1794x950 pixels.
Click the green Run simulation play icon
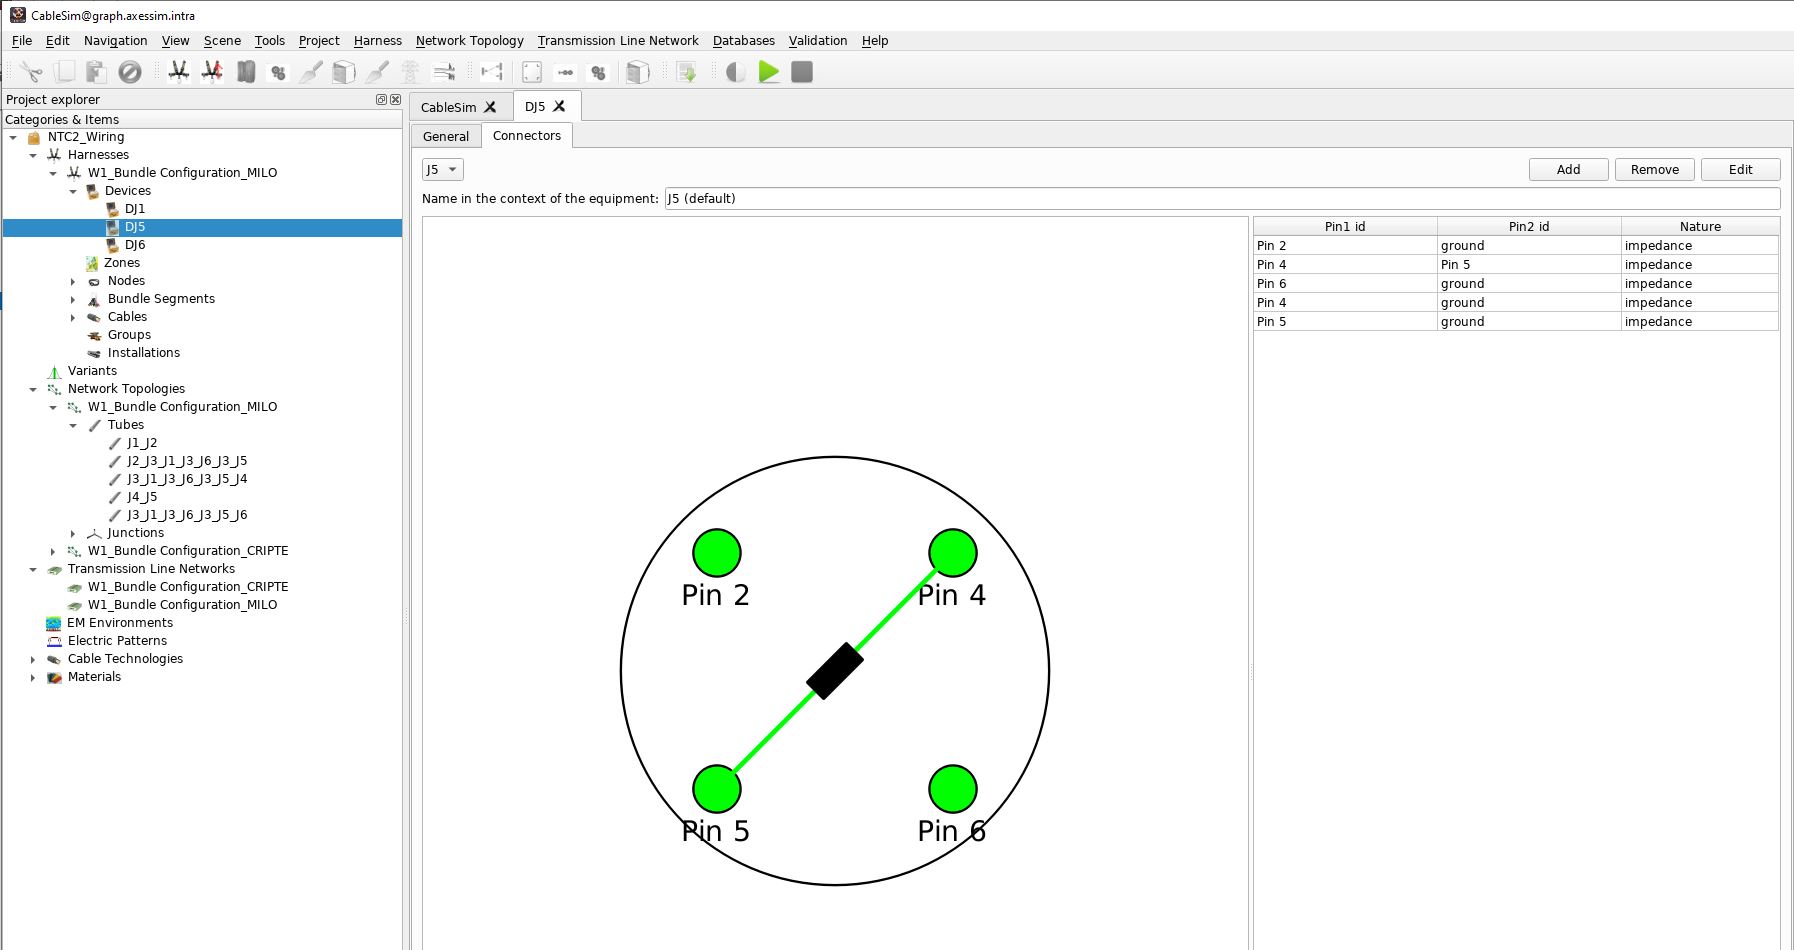pos(768,72)
